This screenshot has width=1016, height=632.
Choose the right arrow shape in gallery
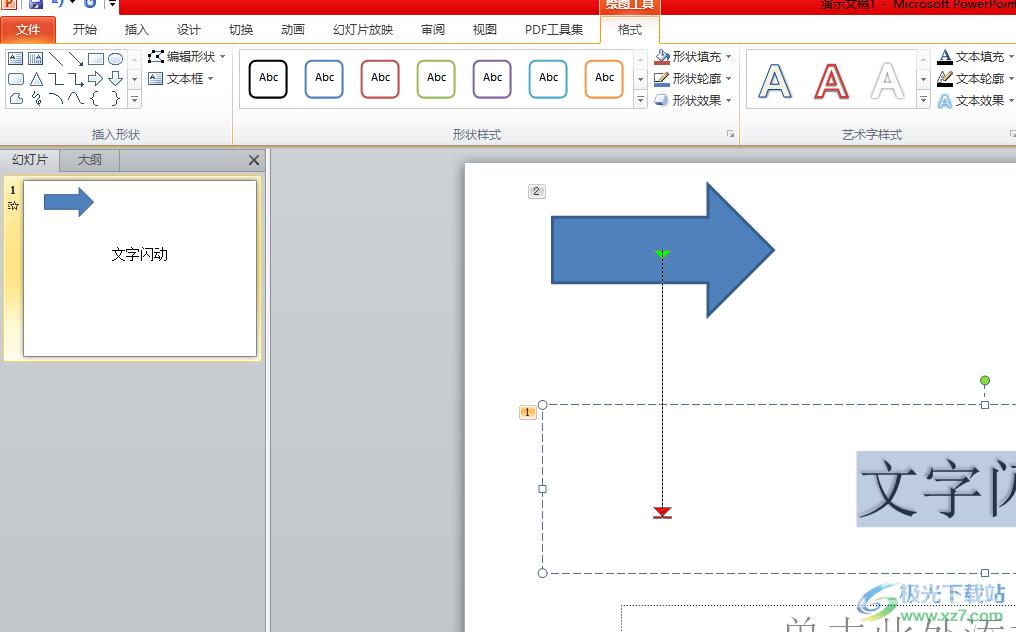[96, 79]
